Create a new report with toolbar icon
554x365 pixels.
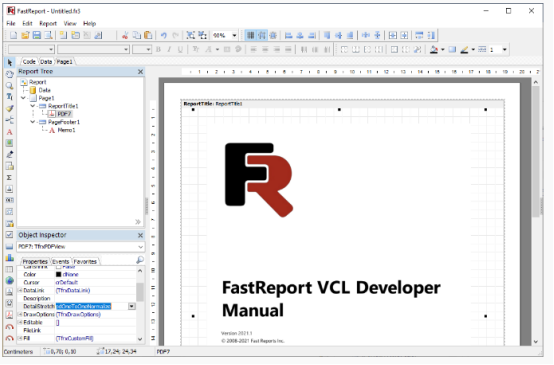click(x=13, y=35)
